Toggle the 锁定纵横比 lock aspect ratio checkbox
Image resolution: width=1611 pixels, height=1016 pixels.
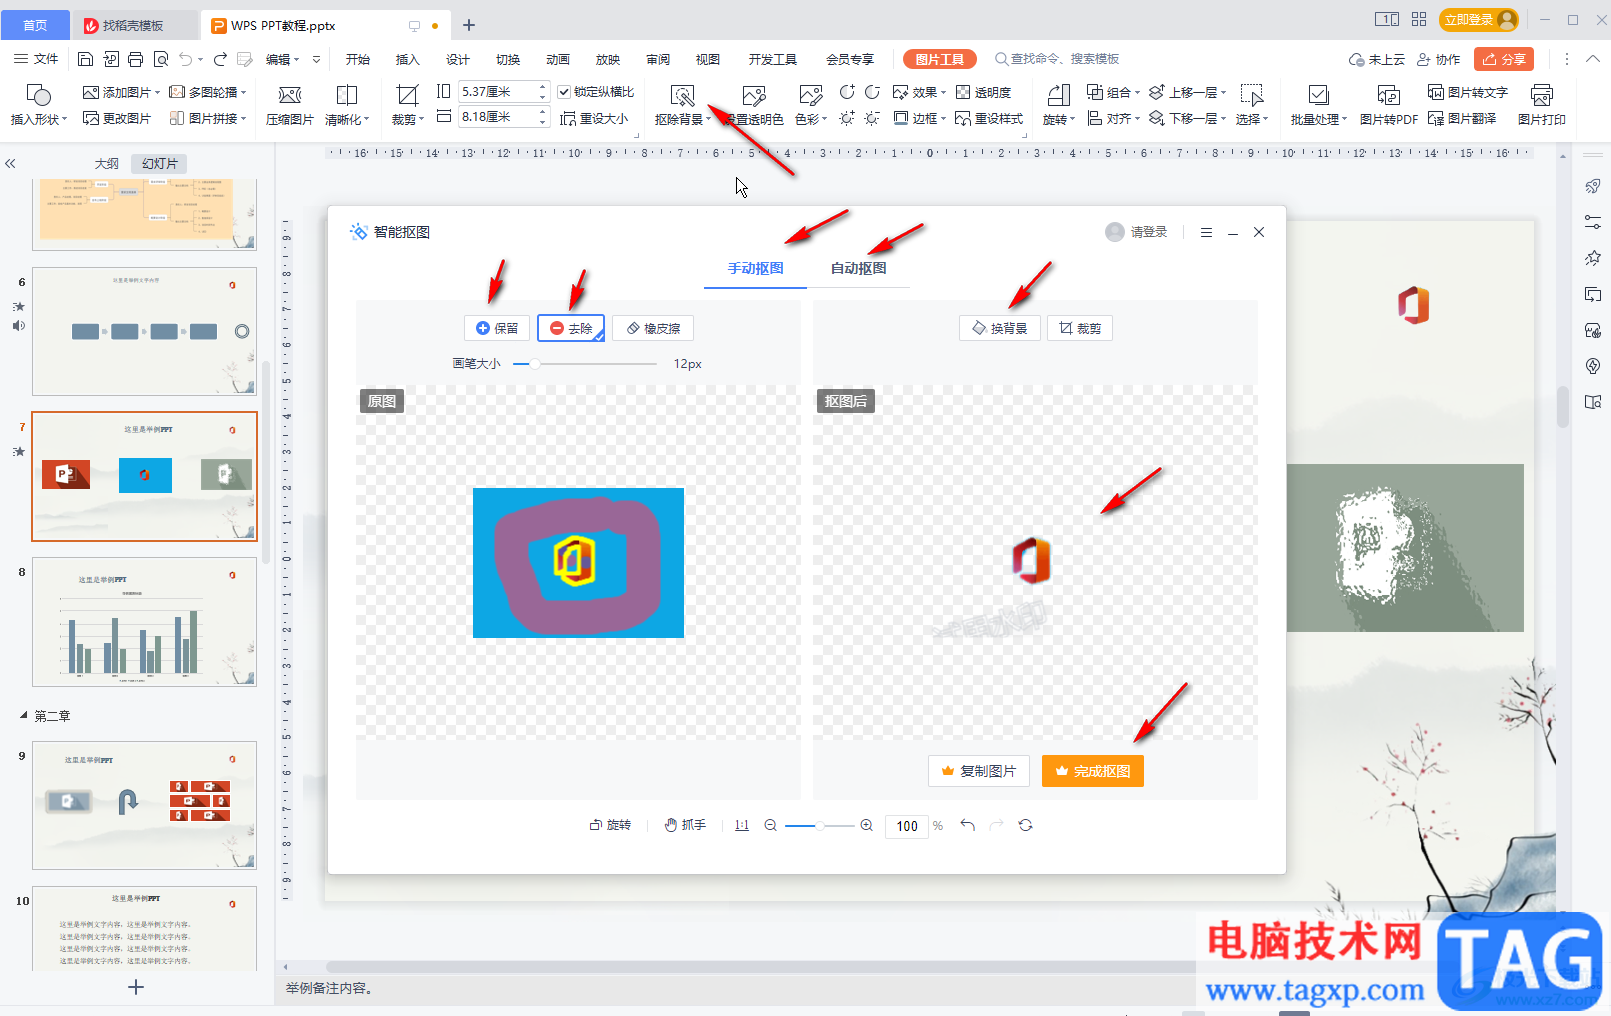(564, 92)
